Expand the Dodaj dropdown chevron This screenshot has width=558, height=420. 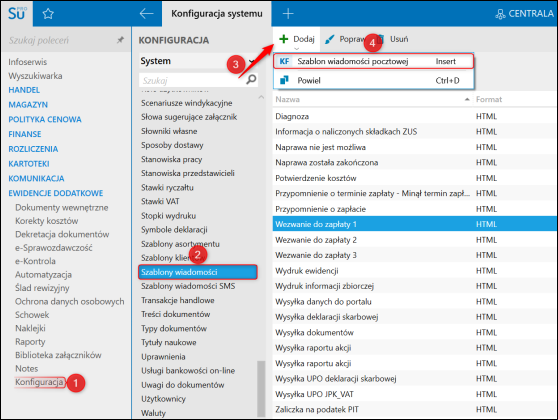(x=297, y=48)
